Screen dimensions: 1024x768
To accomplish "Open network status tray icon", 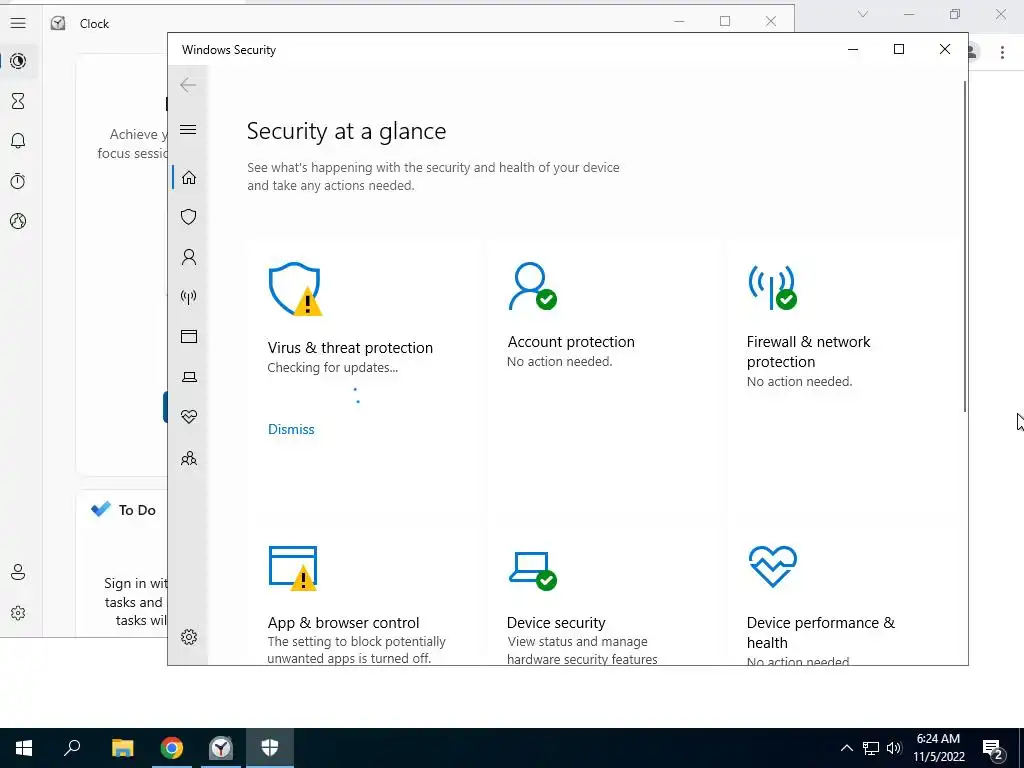I will [x=871, y=748].
